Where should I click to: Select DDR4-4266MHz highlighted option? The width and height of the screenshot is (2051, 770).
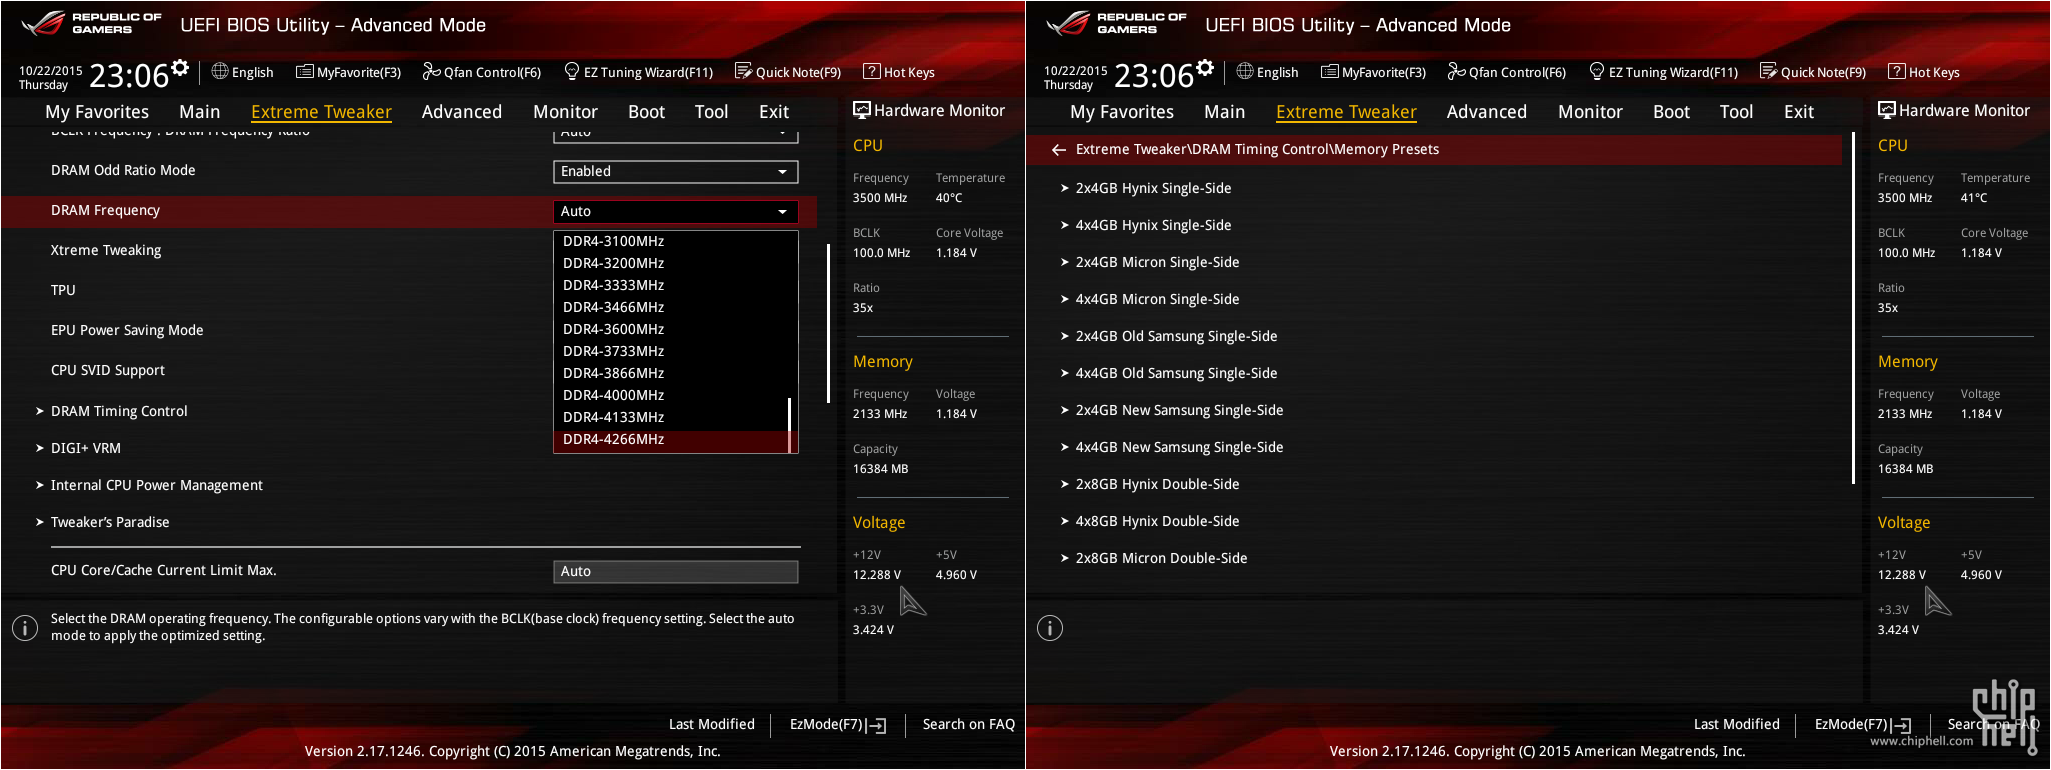click(672, 439)
